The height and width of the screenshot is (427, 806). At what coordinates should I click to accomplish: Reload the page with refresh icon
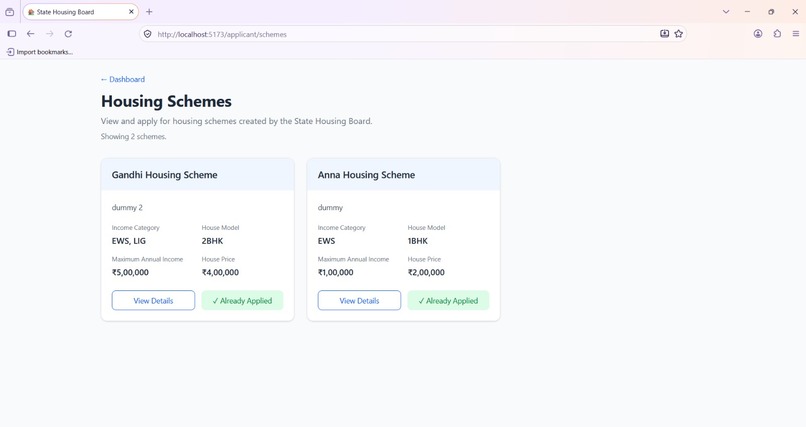pos(68,34)
